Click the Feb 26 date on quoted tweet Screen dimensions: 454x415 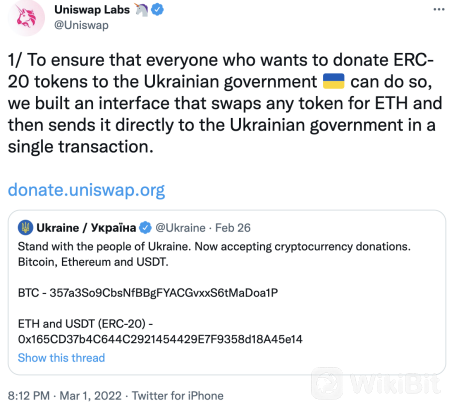[x=233, y=228]
